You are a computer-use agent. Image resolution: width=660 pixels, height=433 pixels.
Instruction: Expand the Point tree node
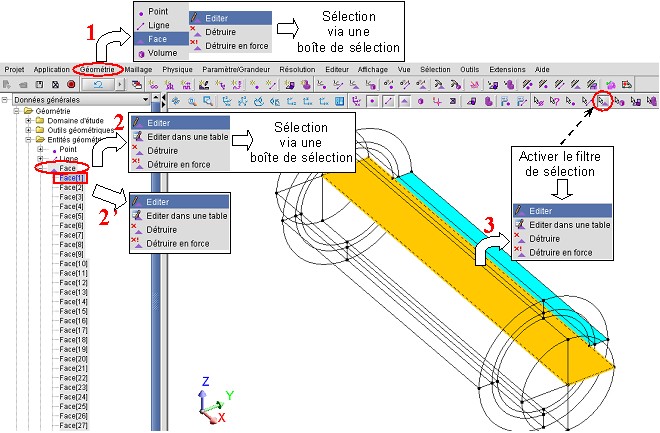(x=41, y=149)
